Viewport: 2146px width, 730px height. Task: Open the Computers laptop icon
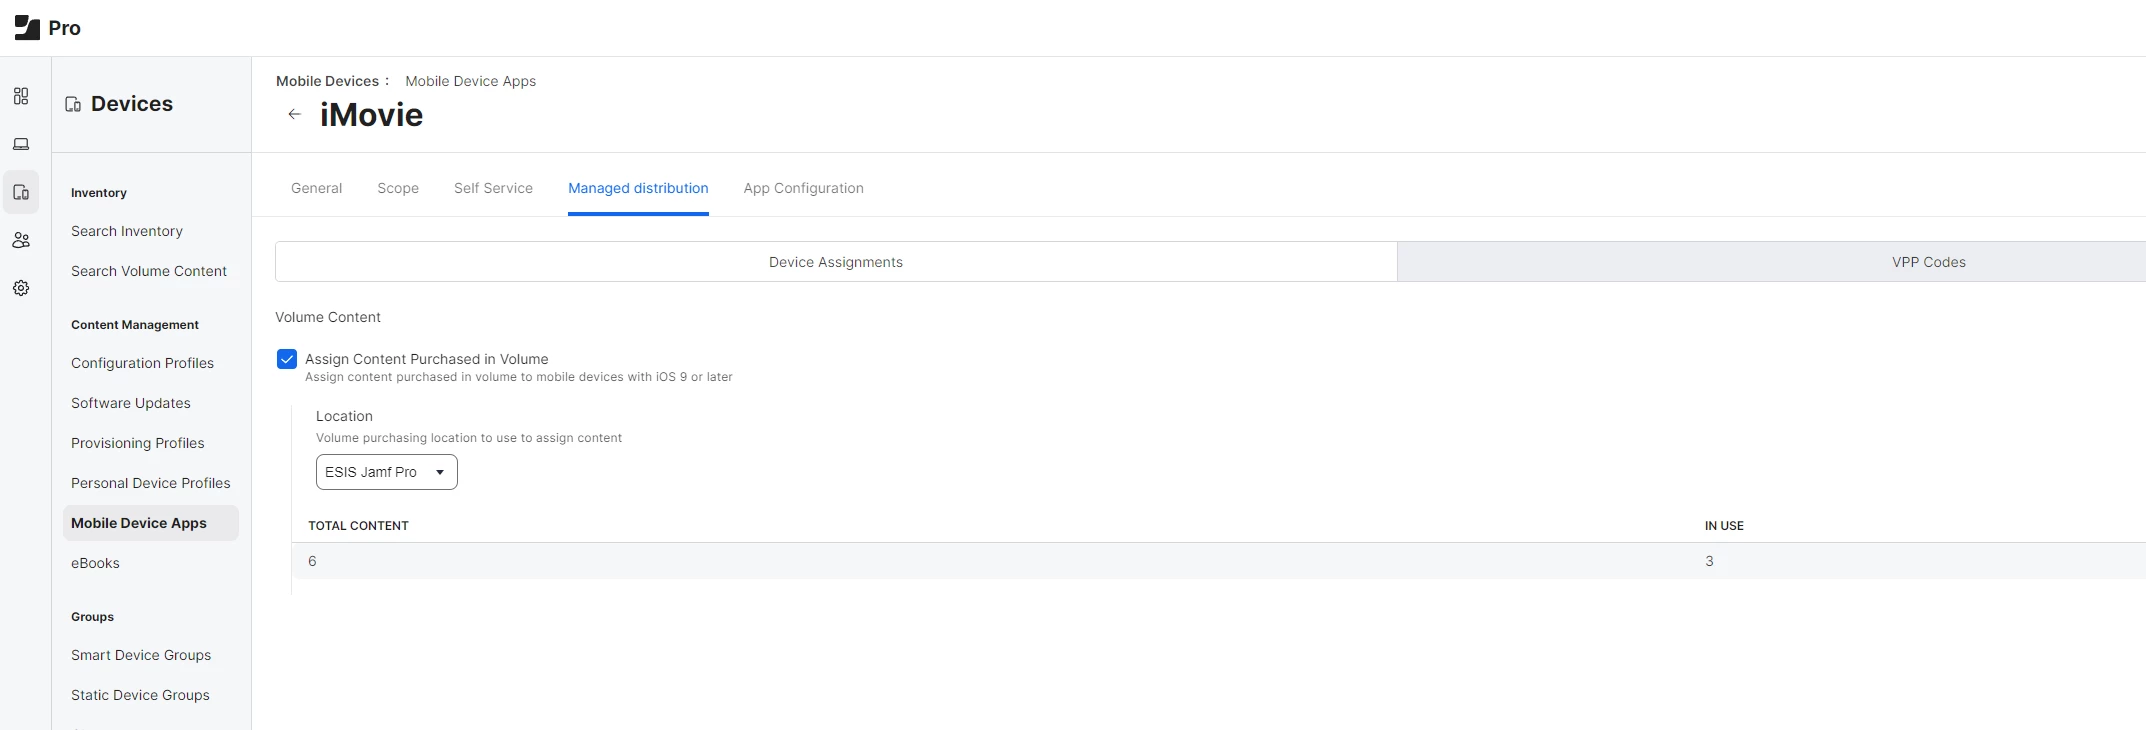tap(21, 144)
